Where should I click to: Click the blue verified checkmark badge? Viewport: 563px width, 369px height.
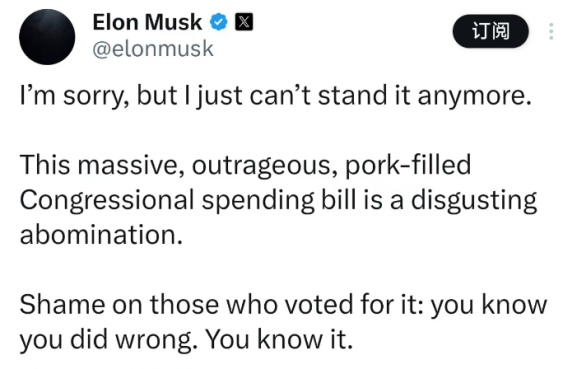(219, 22)
